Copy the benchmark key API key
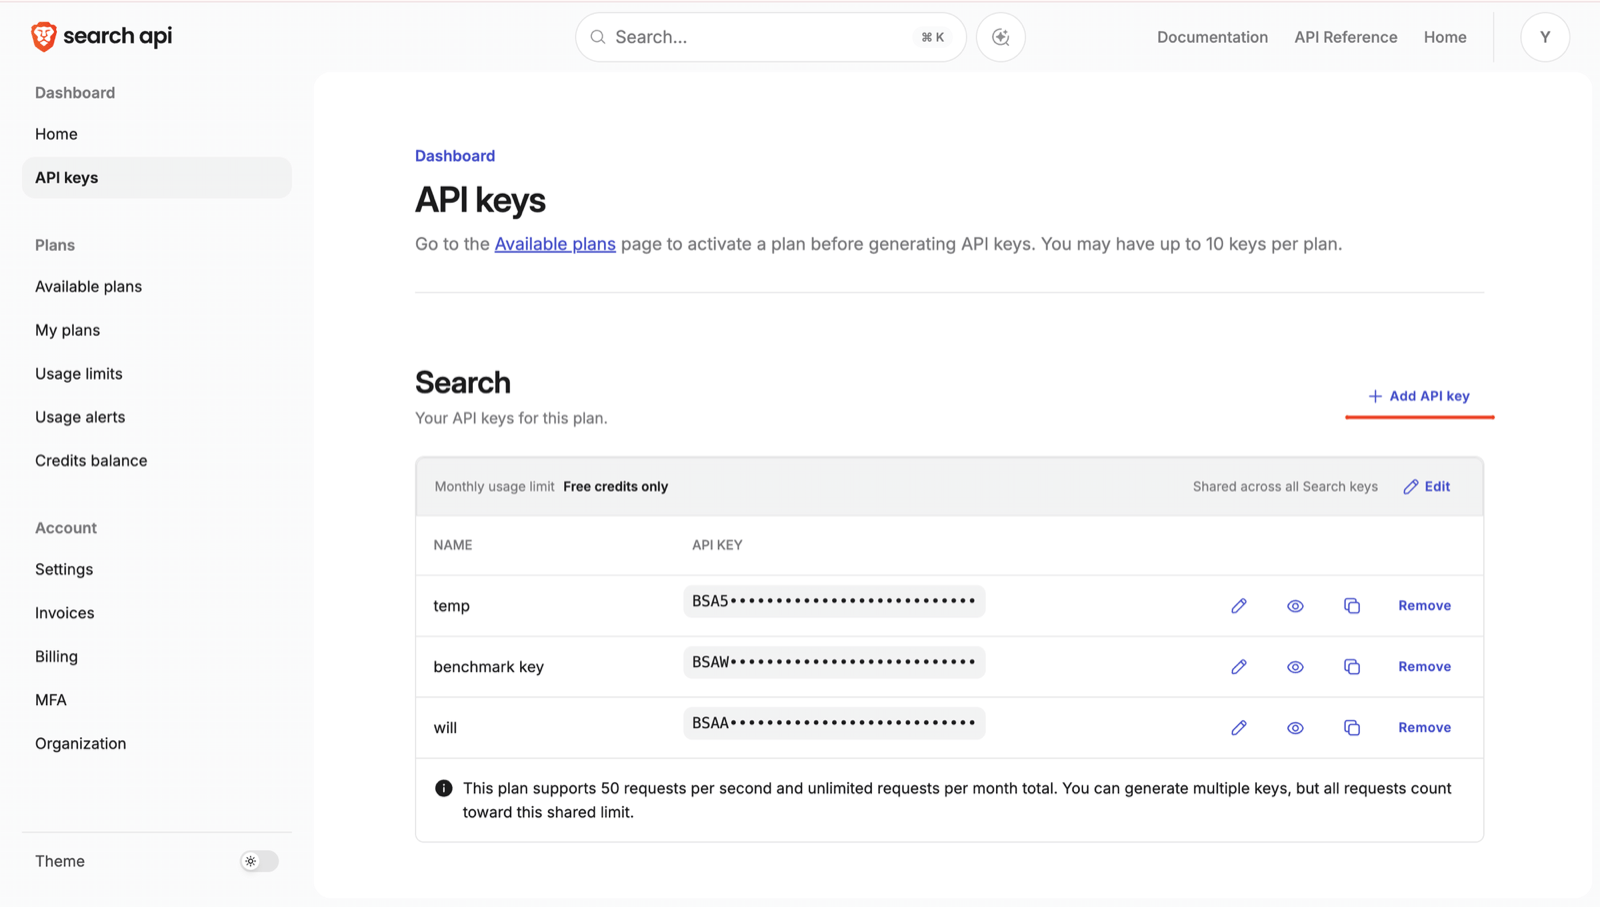Viewport: 1600px width, 907px height. point(1352,667)
